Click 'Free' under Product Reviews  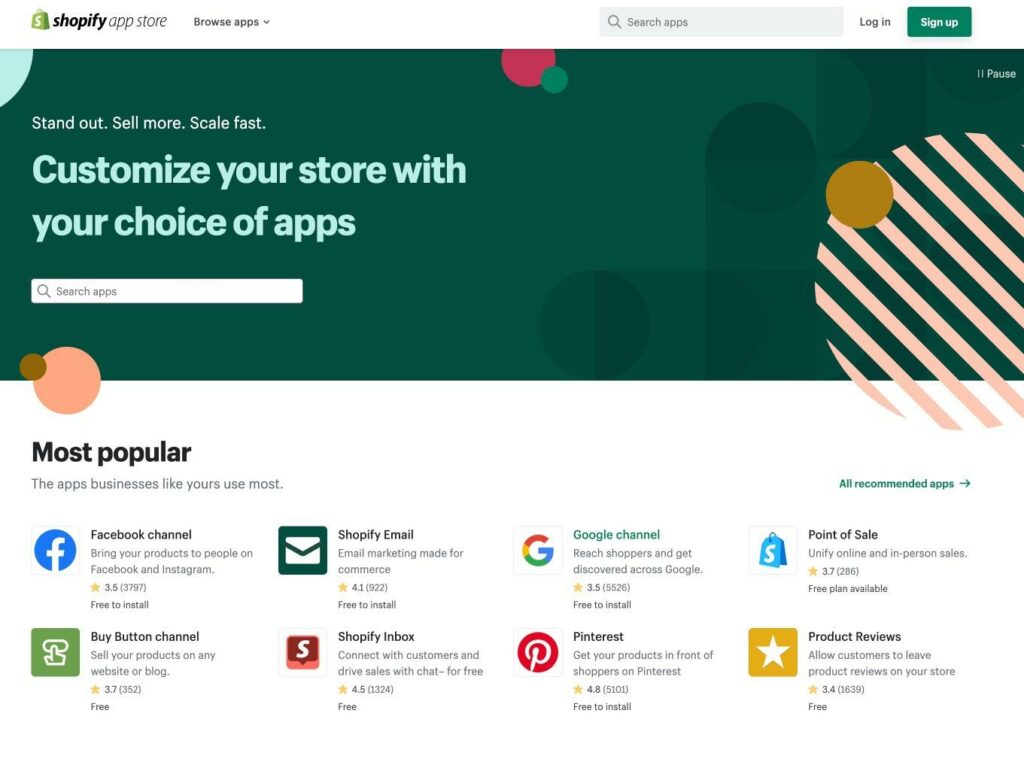pyautogui.click(x=817, y=707)
